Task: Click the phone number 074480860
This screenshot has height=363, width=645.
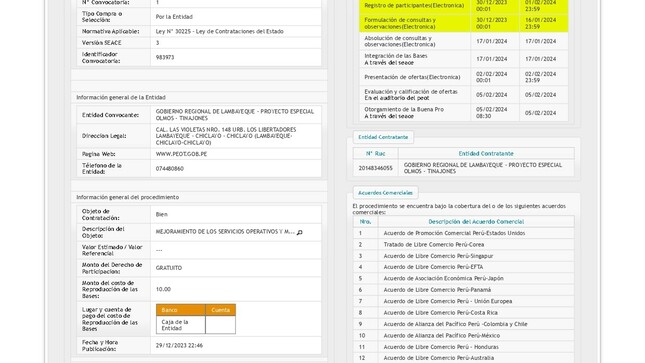Action: tap(169, 169)
